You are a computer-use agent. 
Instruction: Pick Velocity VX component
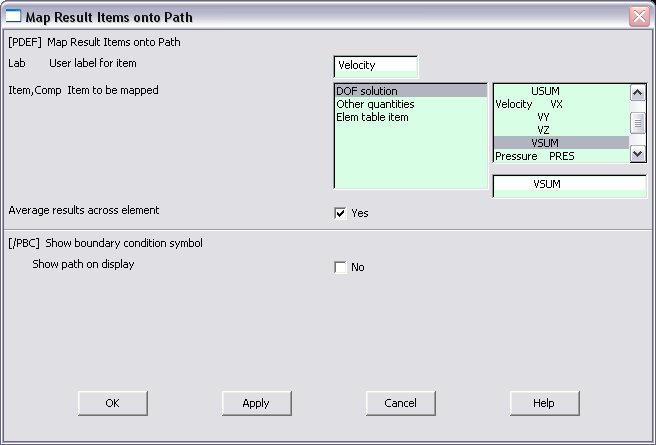pyautogui.click(x=561, y=104)
